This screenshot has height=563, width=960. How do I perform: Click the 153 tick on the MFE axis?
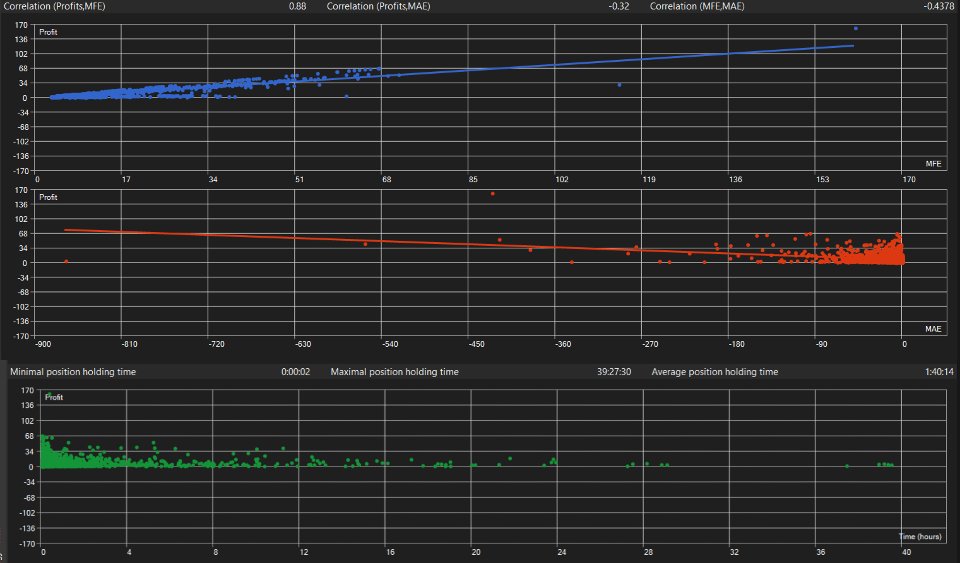click(822, 179)
